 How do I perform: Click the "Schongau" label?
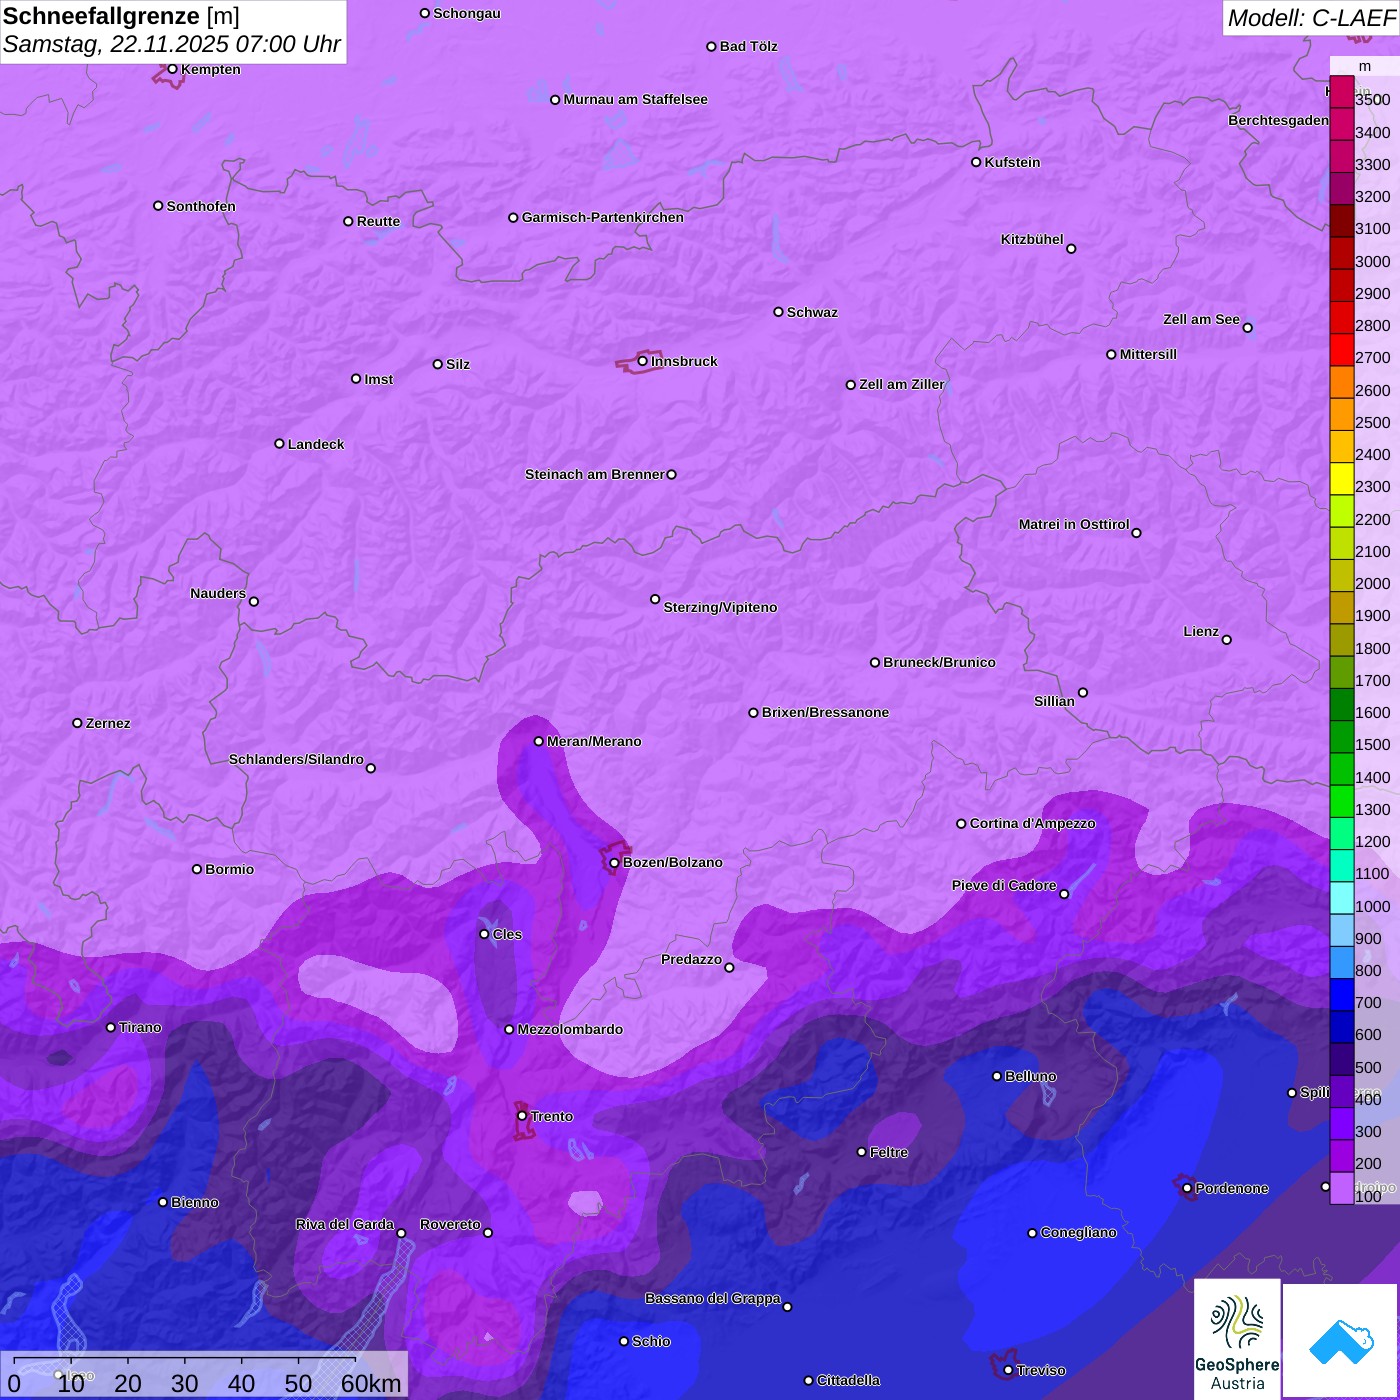(x=467, y=13)
